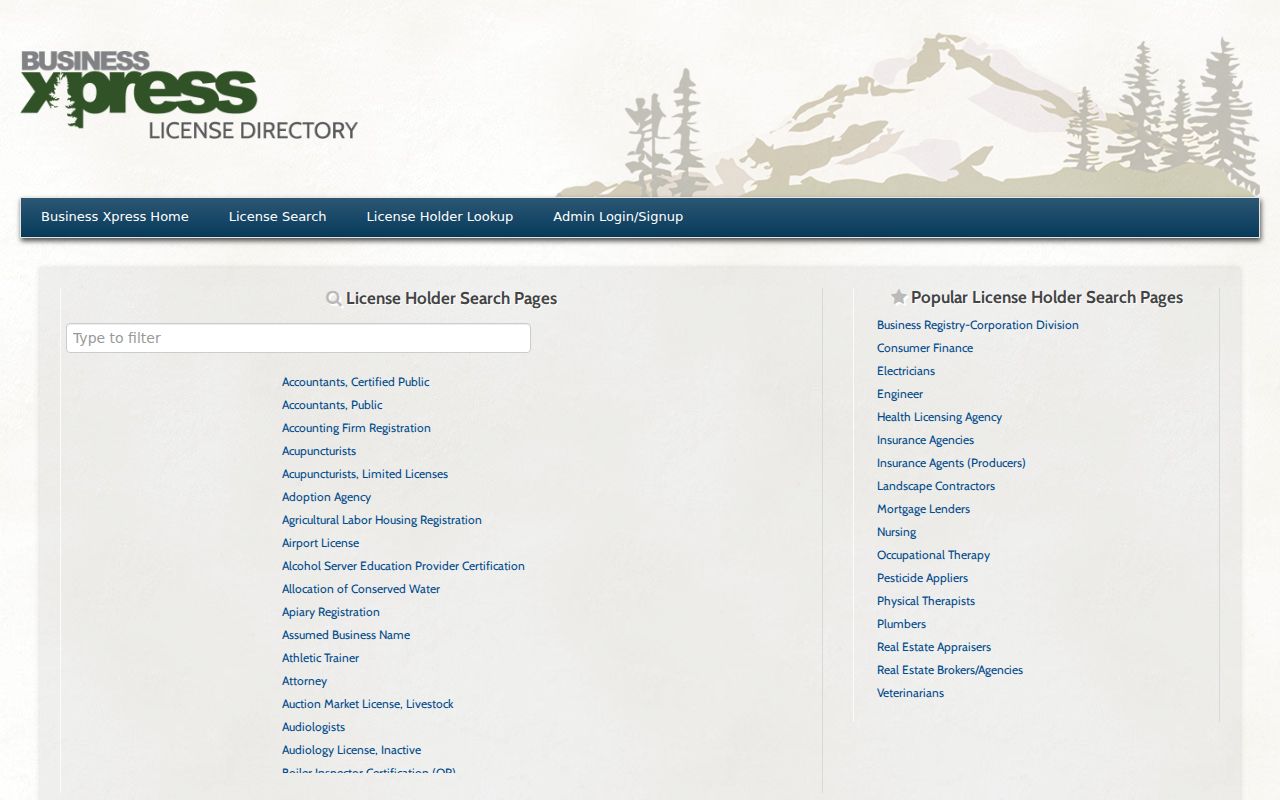Select Plumbers popular link
The image size is (1280, 800).
click(901, 624)
